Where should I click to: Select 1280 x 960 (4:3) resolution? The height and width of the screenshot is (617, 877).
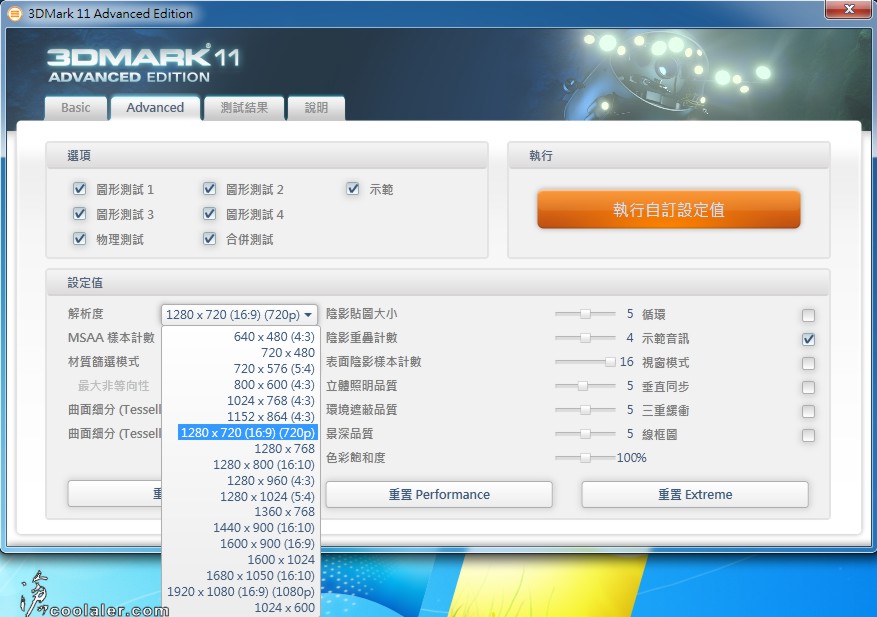271,481
